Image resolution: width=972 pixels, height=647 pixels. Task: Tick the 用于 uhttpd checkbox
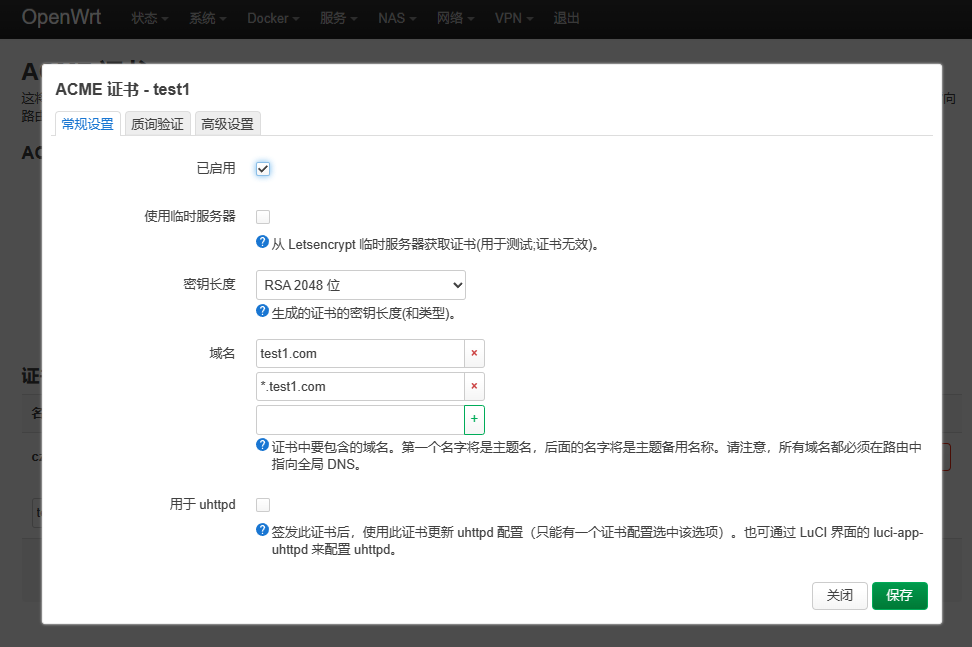coord(263,505)
